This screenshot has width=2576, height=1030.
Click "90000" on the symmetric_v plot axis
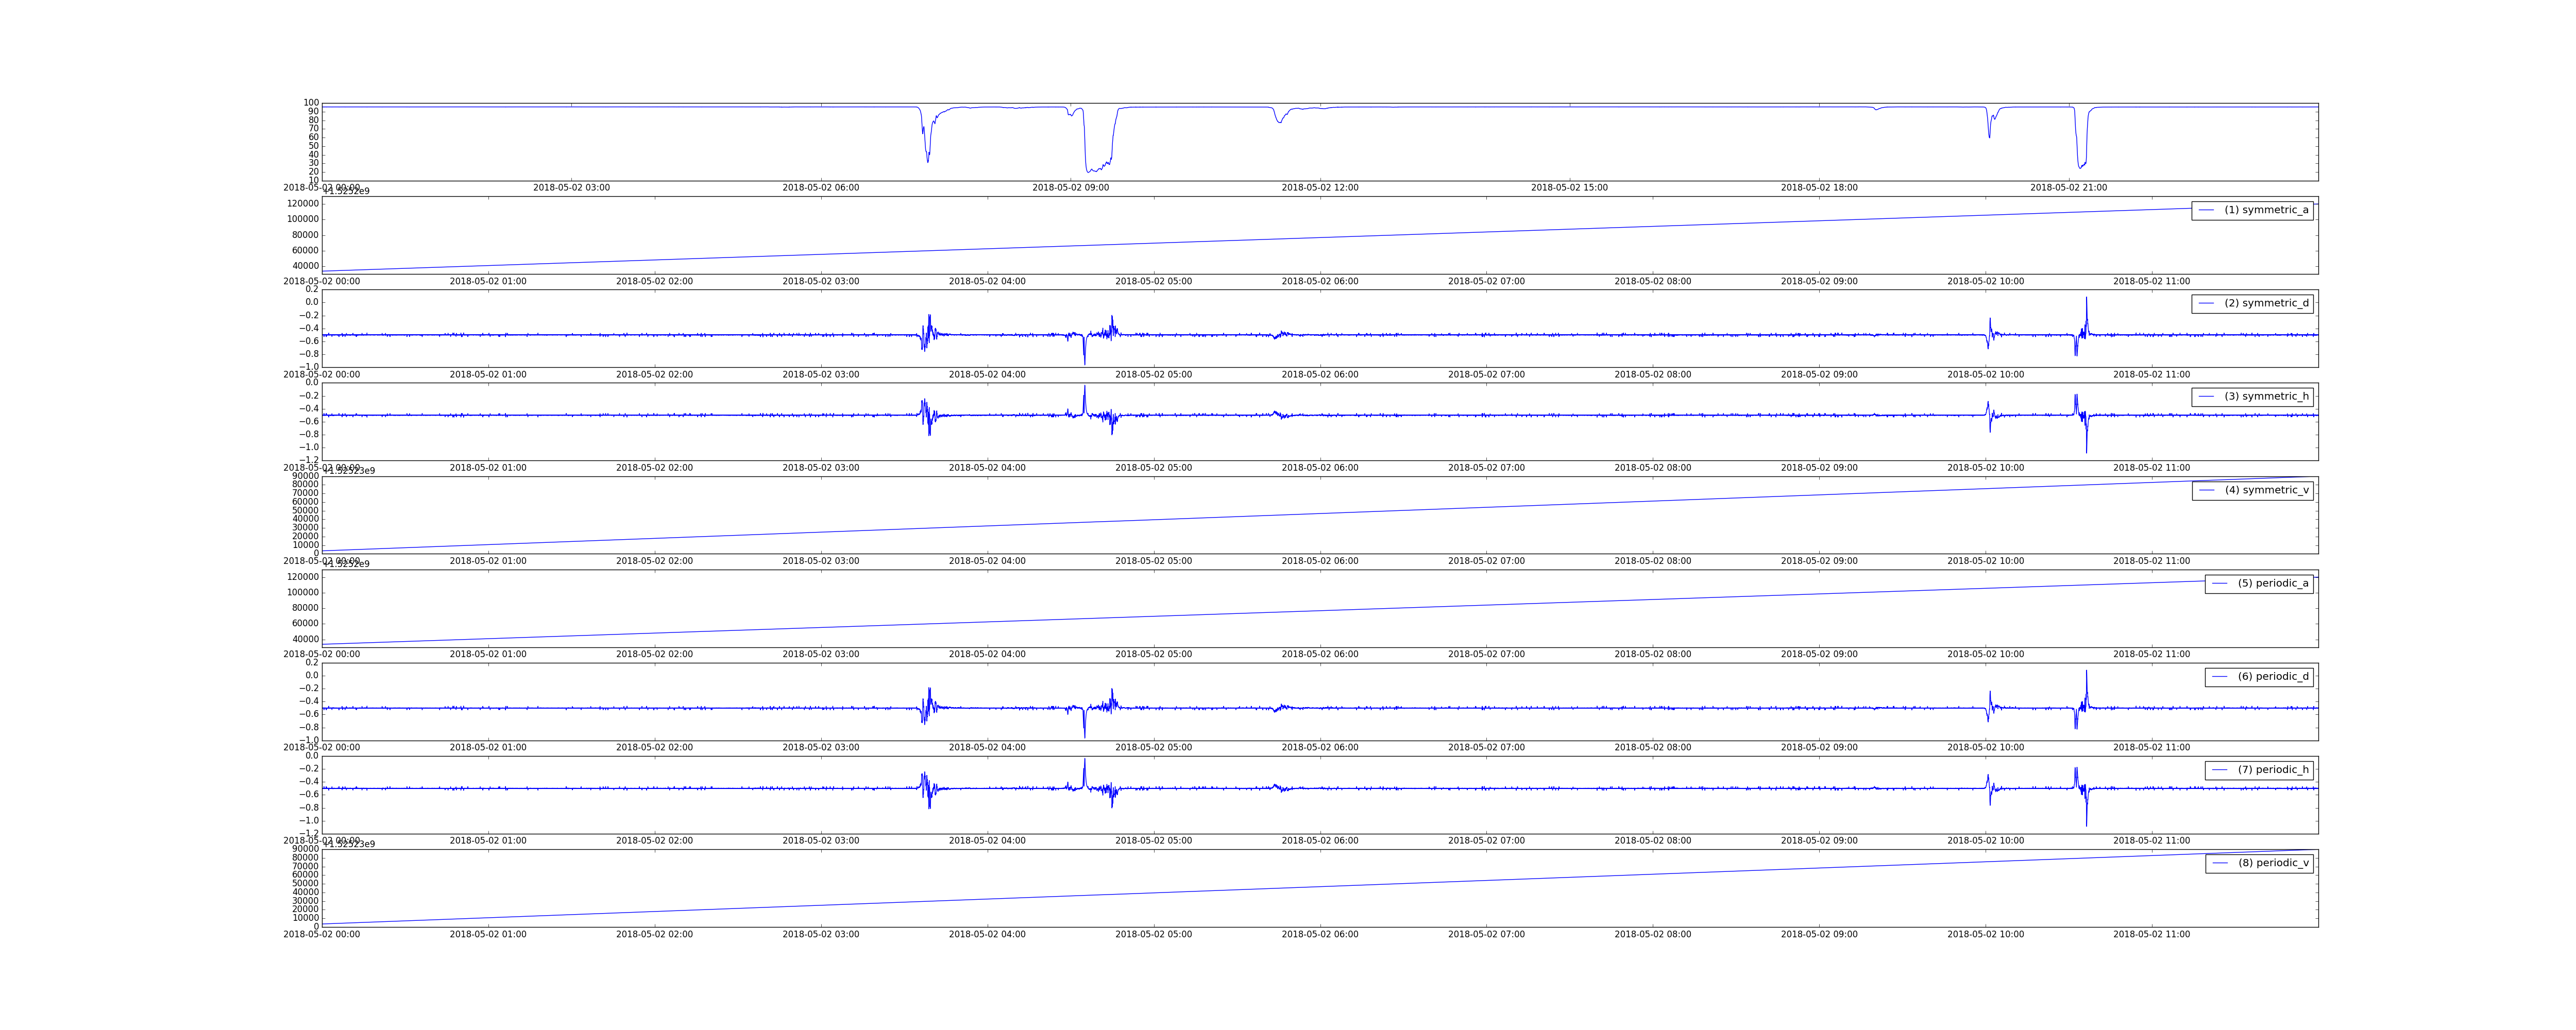pos(306,476)
